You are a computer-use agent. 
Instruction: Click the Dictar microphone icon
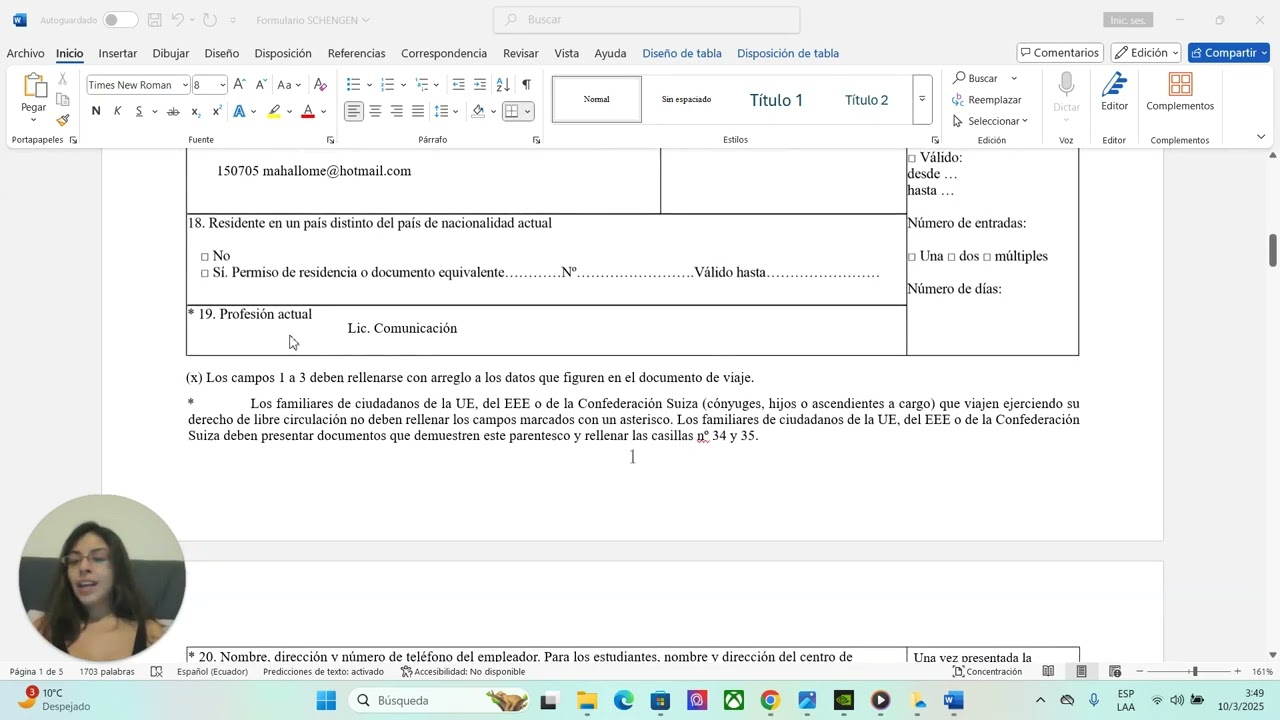click(x=1066, y=84)
